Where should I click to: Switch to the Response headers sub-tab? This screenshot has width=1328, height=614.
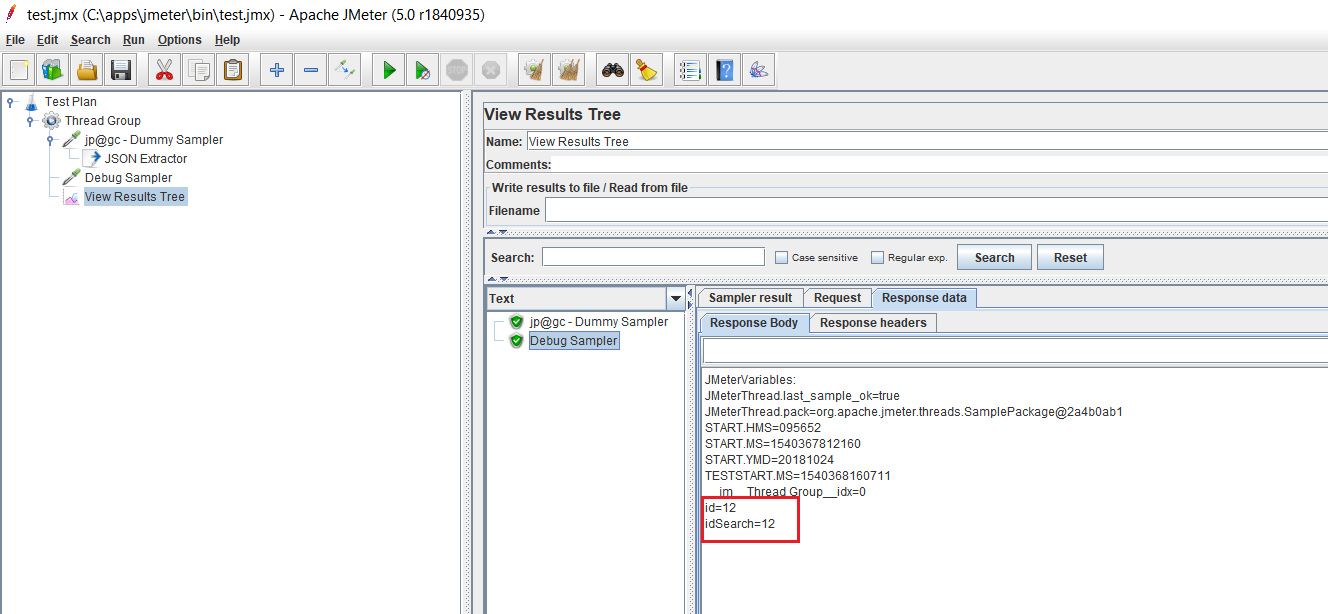pyautogui.click(x=873, y=322)
